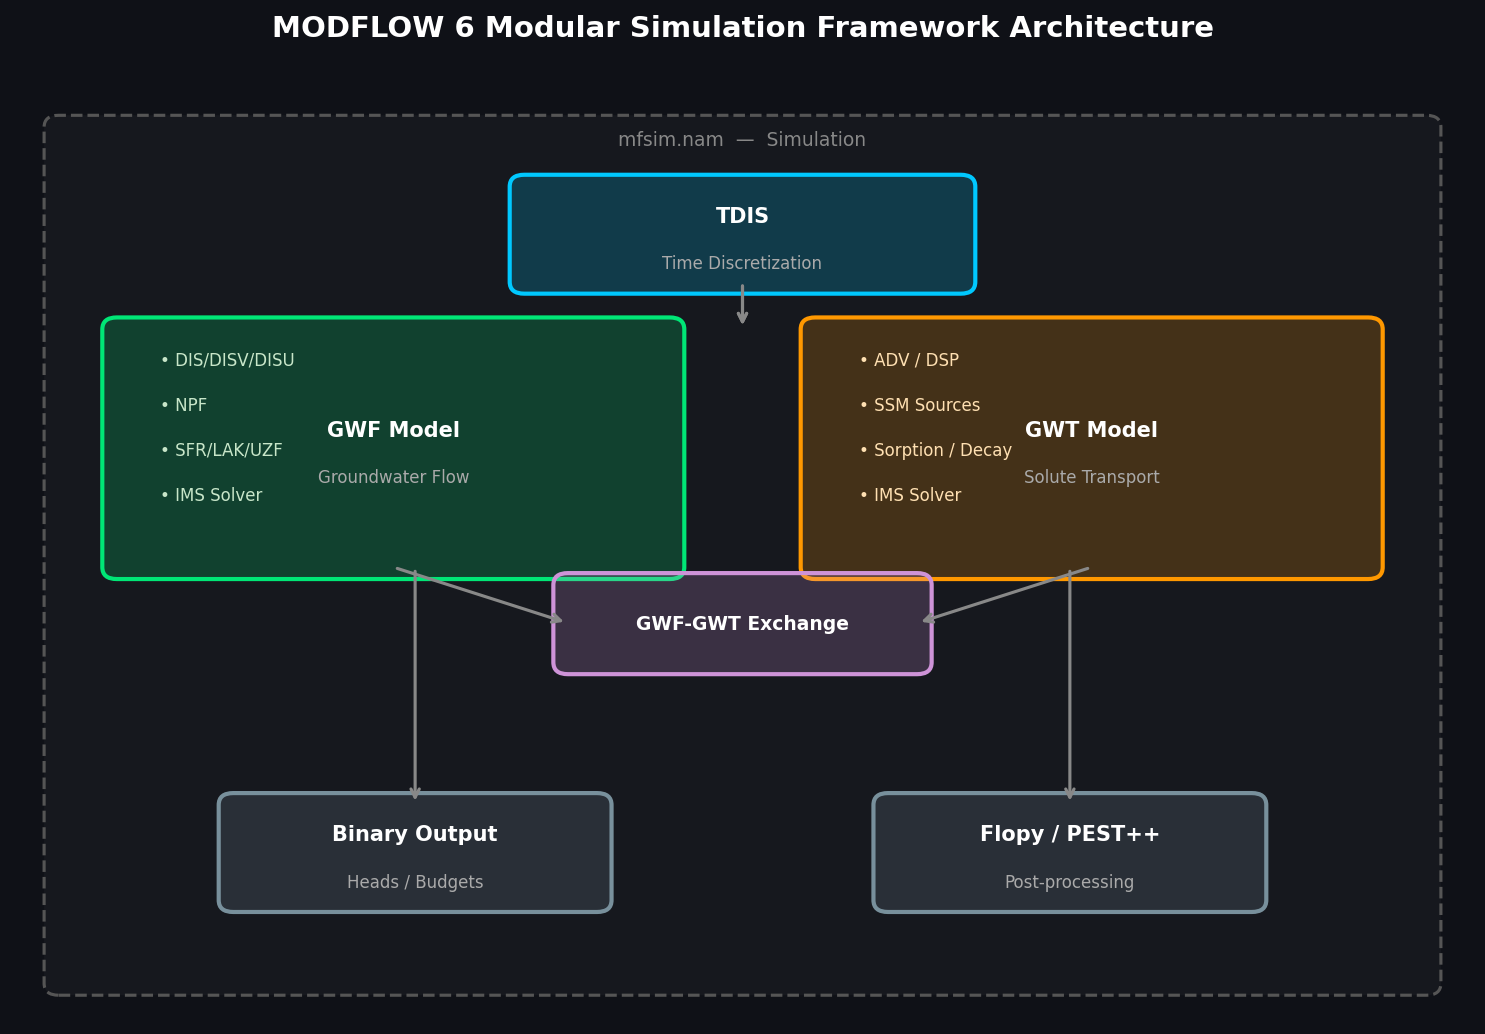The height and width of the screenshot is (1034, 1485).
Task: Select the GWF Model heading
Action: pyautogui.click(x=393, y=431)
